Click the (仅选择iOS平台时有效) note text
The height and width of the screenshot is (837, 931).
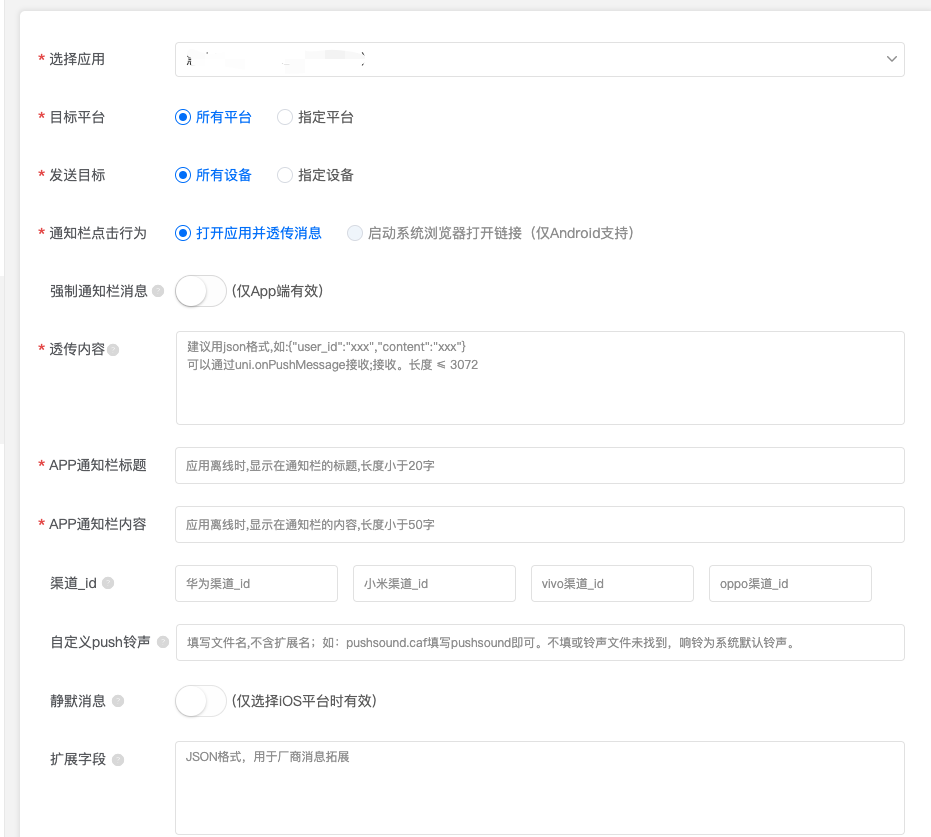(304, 701)
